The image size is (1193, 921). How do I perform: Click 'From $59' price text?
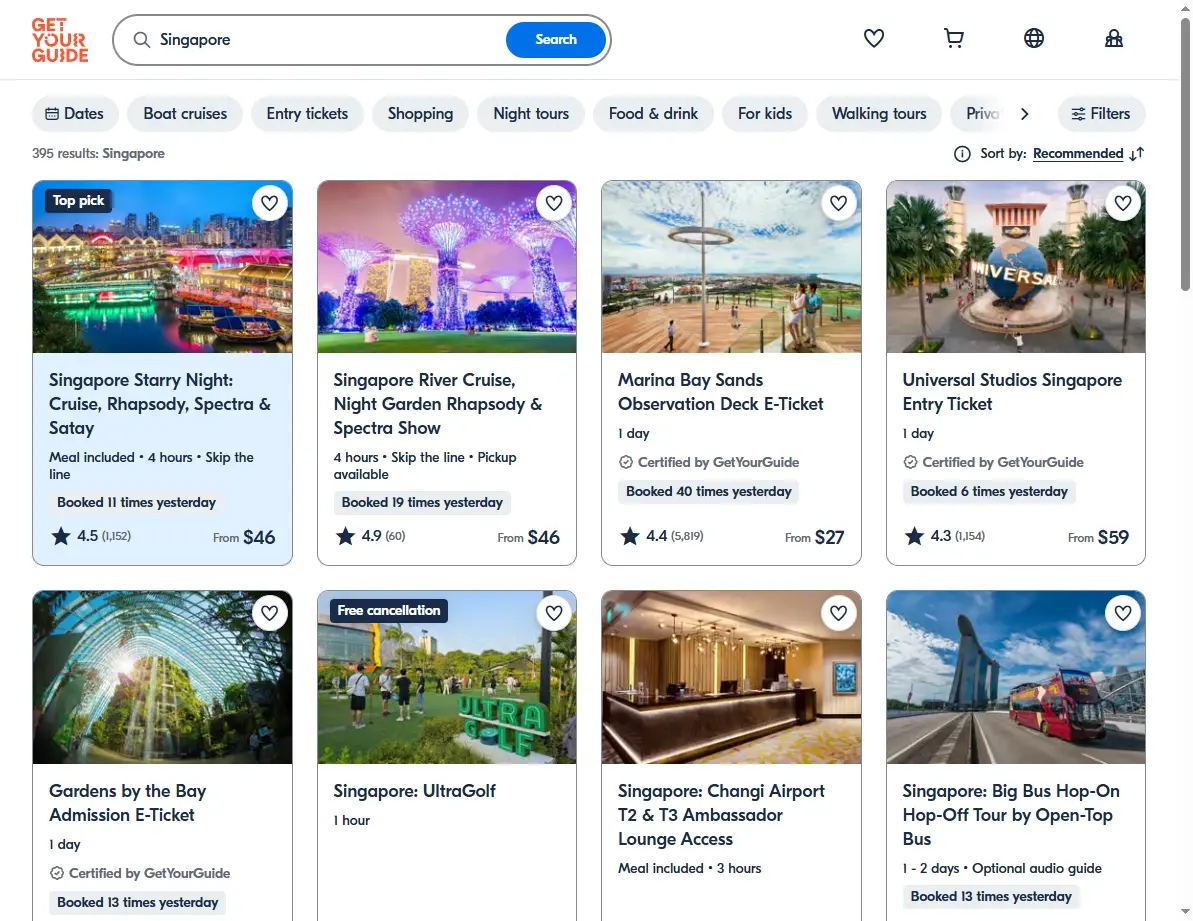(x=1098, y=537)
